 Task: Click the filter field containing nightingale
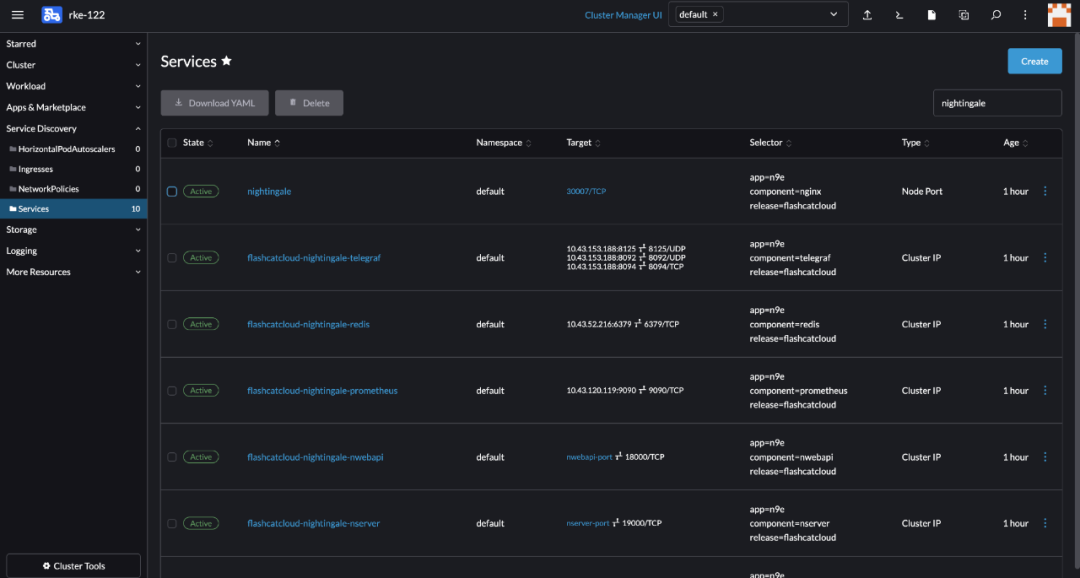point(996,103)
